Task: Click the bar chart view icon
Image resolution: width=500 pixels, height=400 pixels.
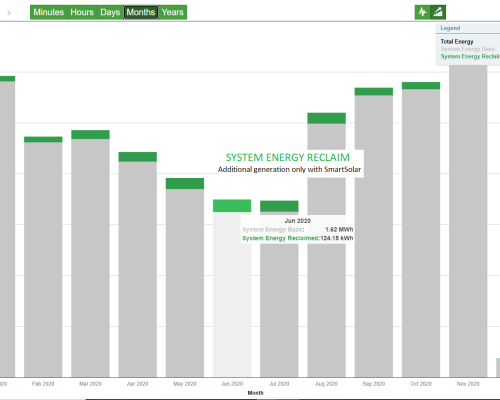Action: click(x=438, y=12)
